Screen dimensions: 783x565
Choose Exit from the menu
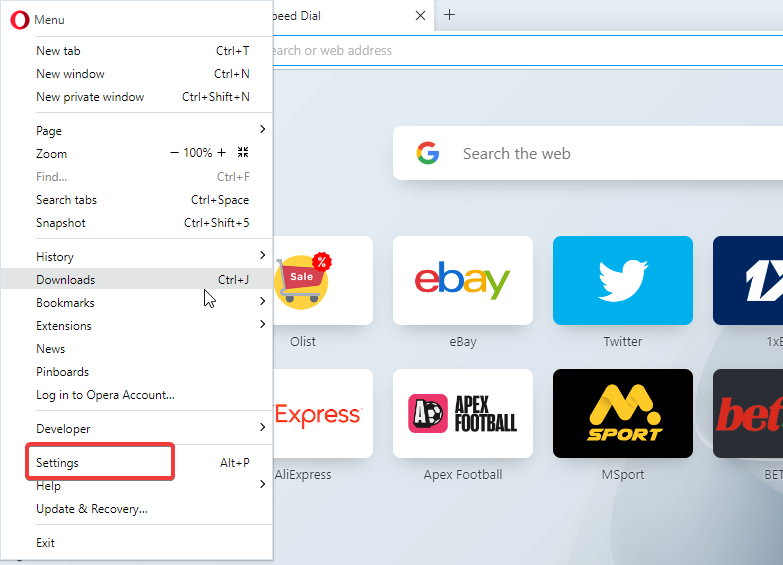pyautogui.click(x=137, y=543)
